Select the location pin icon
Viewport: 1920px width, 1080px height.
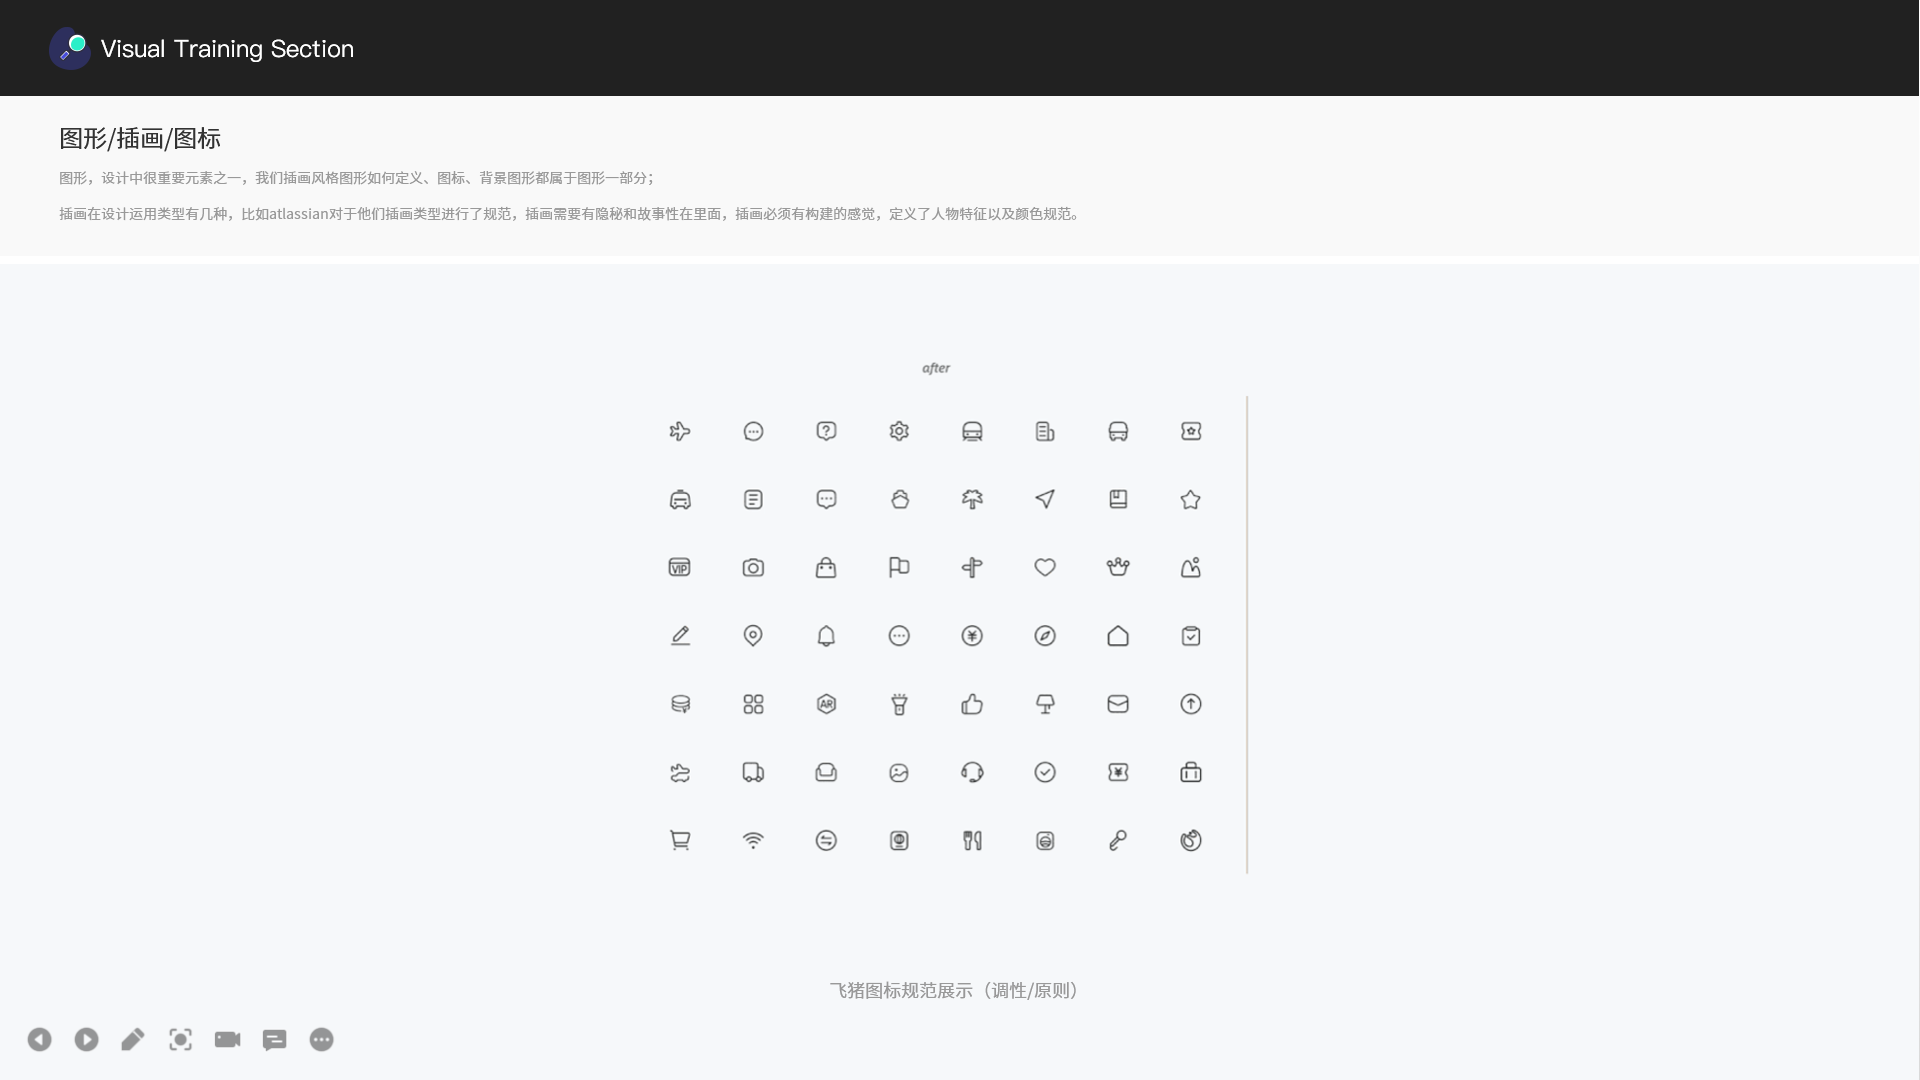[753, 636]
